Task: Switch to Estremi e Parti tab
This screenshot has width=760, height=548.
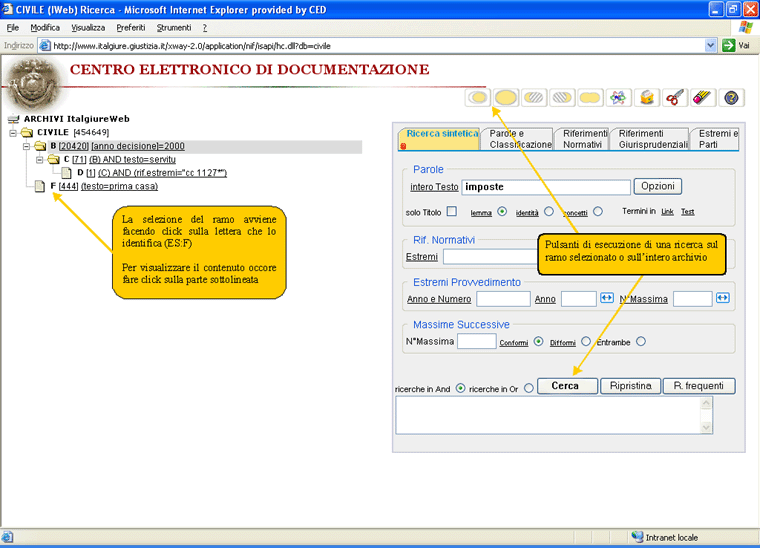Action: (716, 139)
